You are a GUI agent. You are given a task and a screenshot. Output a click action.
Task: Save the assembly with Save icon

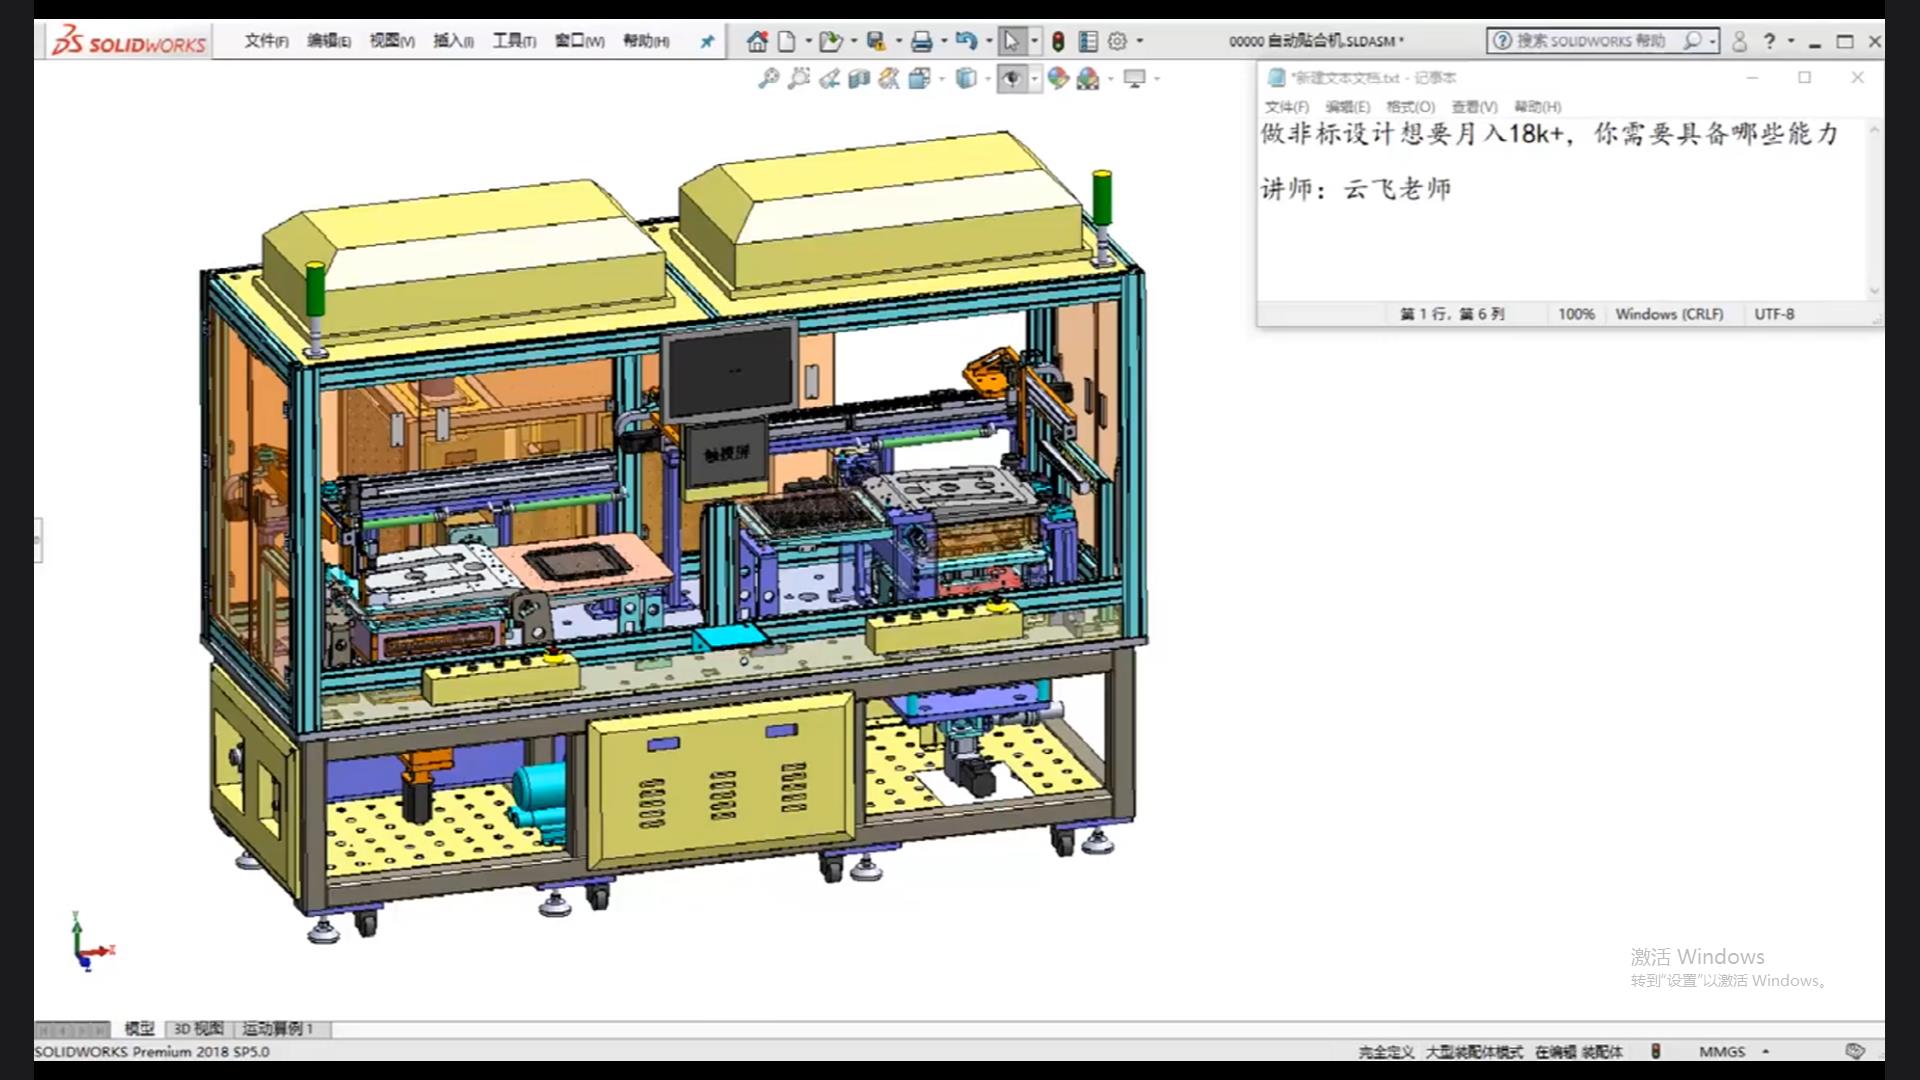876,41
